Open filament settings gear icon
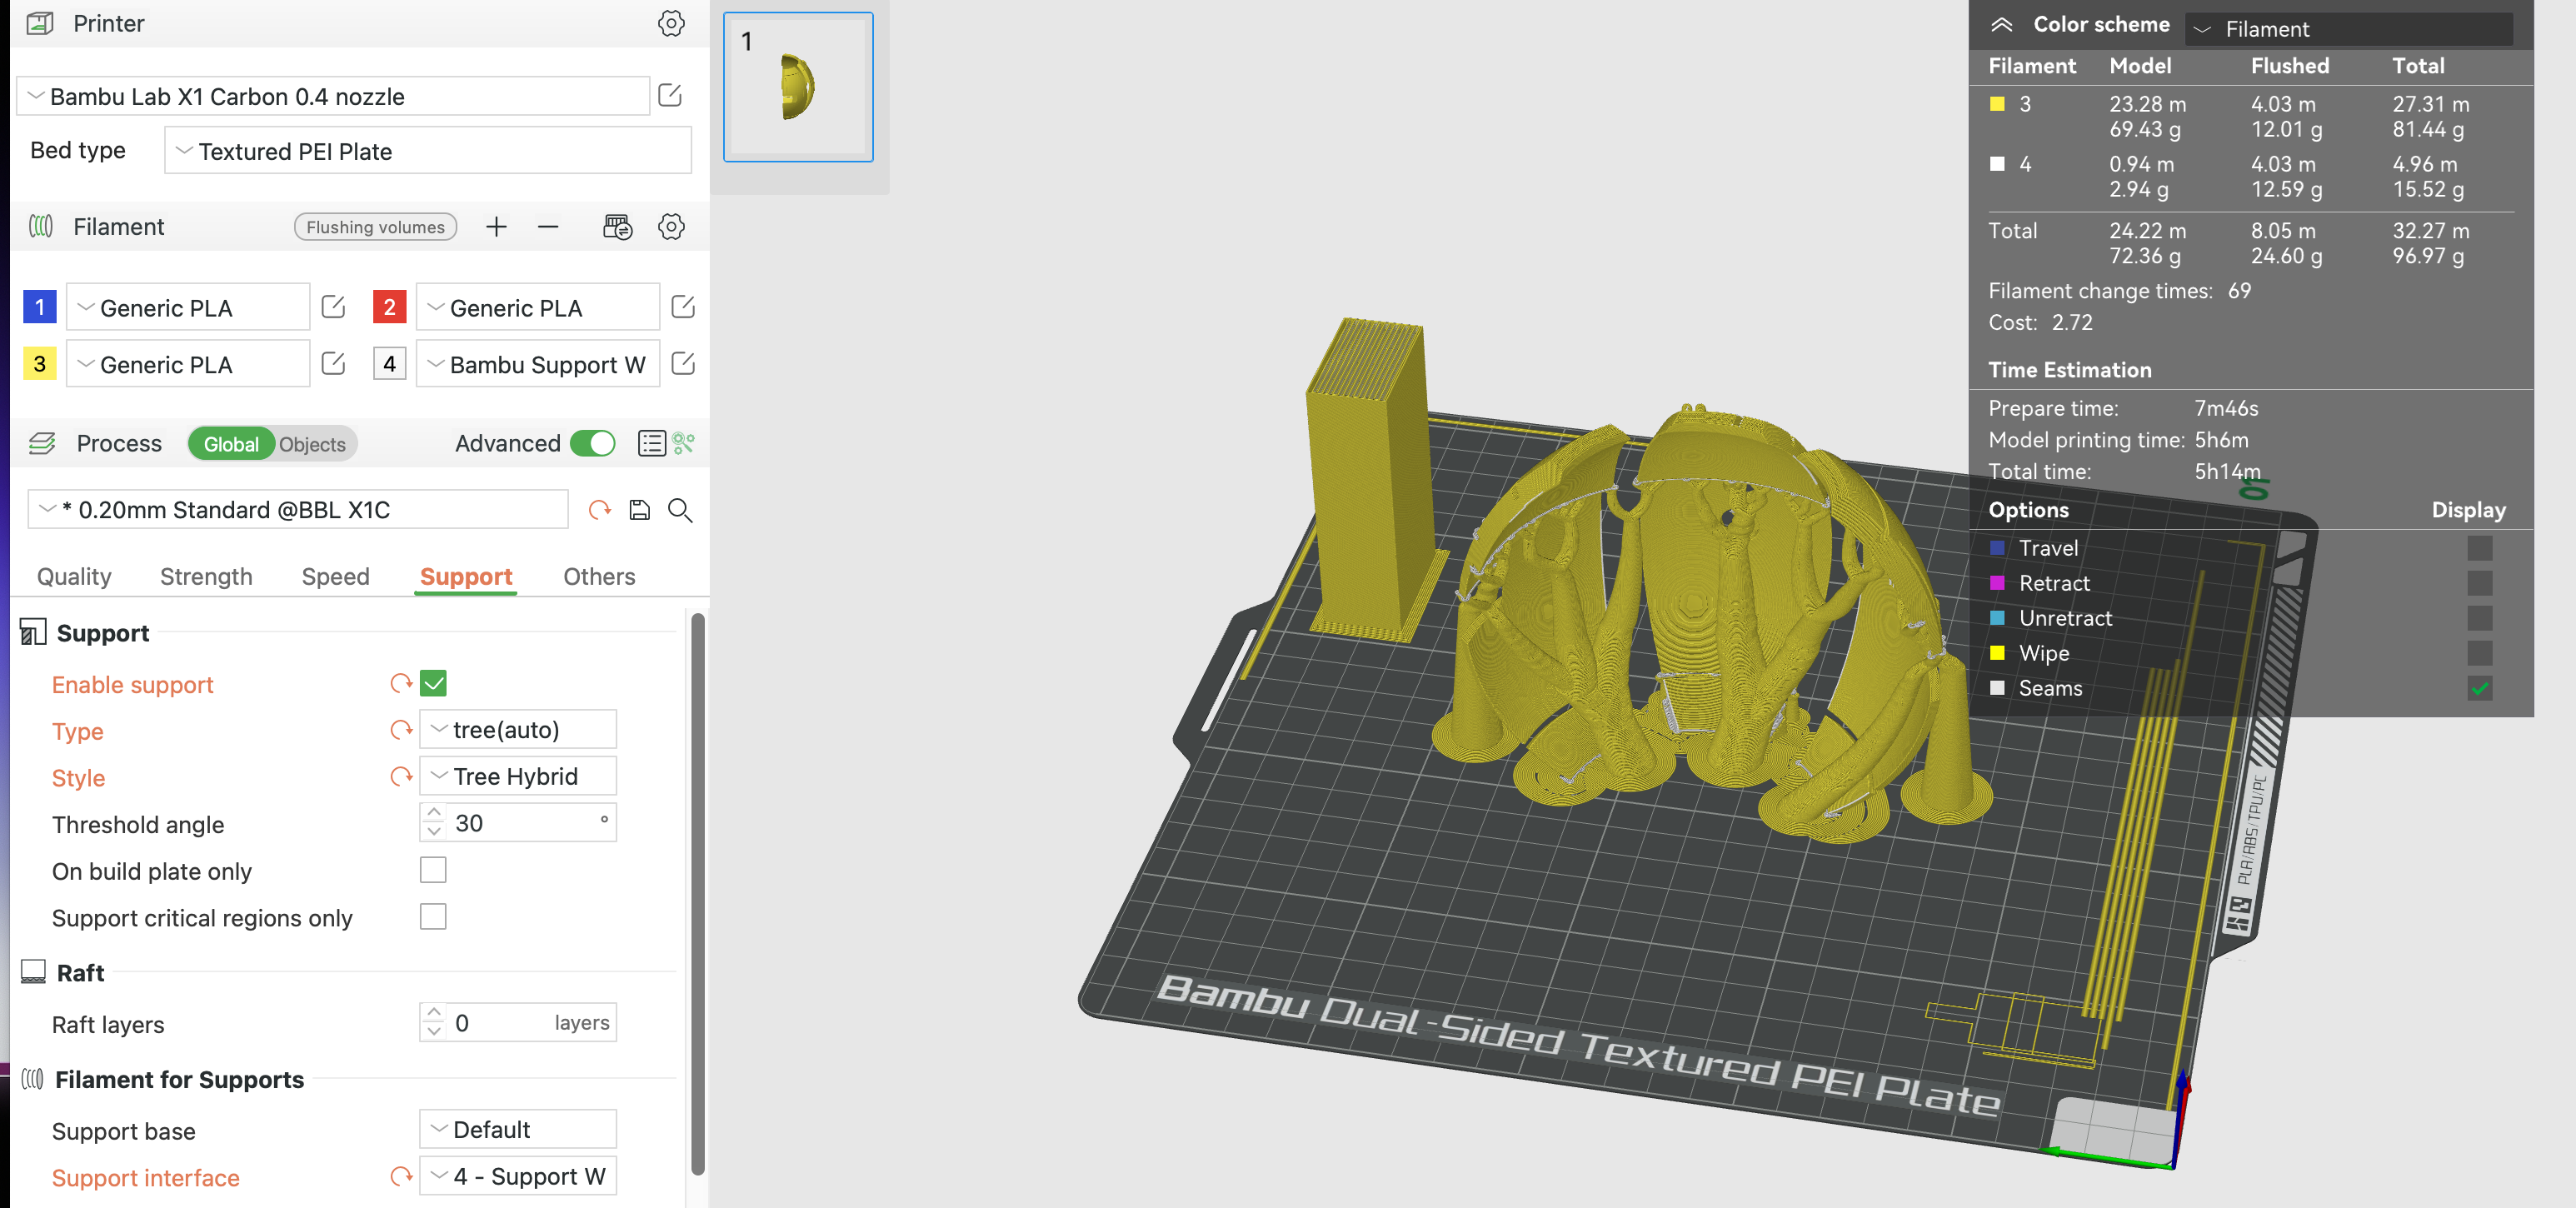This screenshot has width=2576, height=1208. (671, 226)
